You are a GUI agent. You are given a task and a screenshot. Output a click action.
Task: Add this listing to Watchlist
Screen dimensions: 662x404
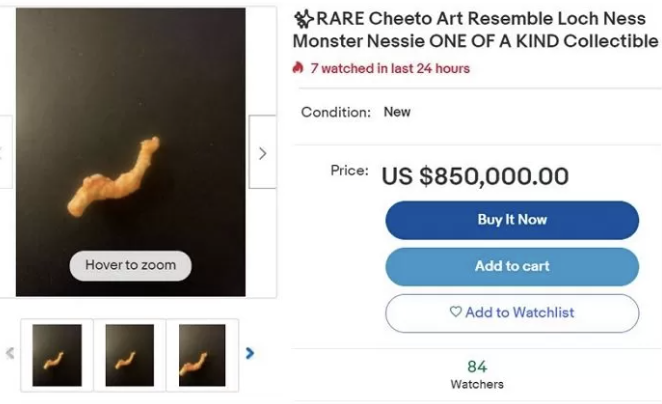[x=512, y=312]
